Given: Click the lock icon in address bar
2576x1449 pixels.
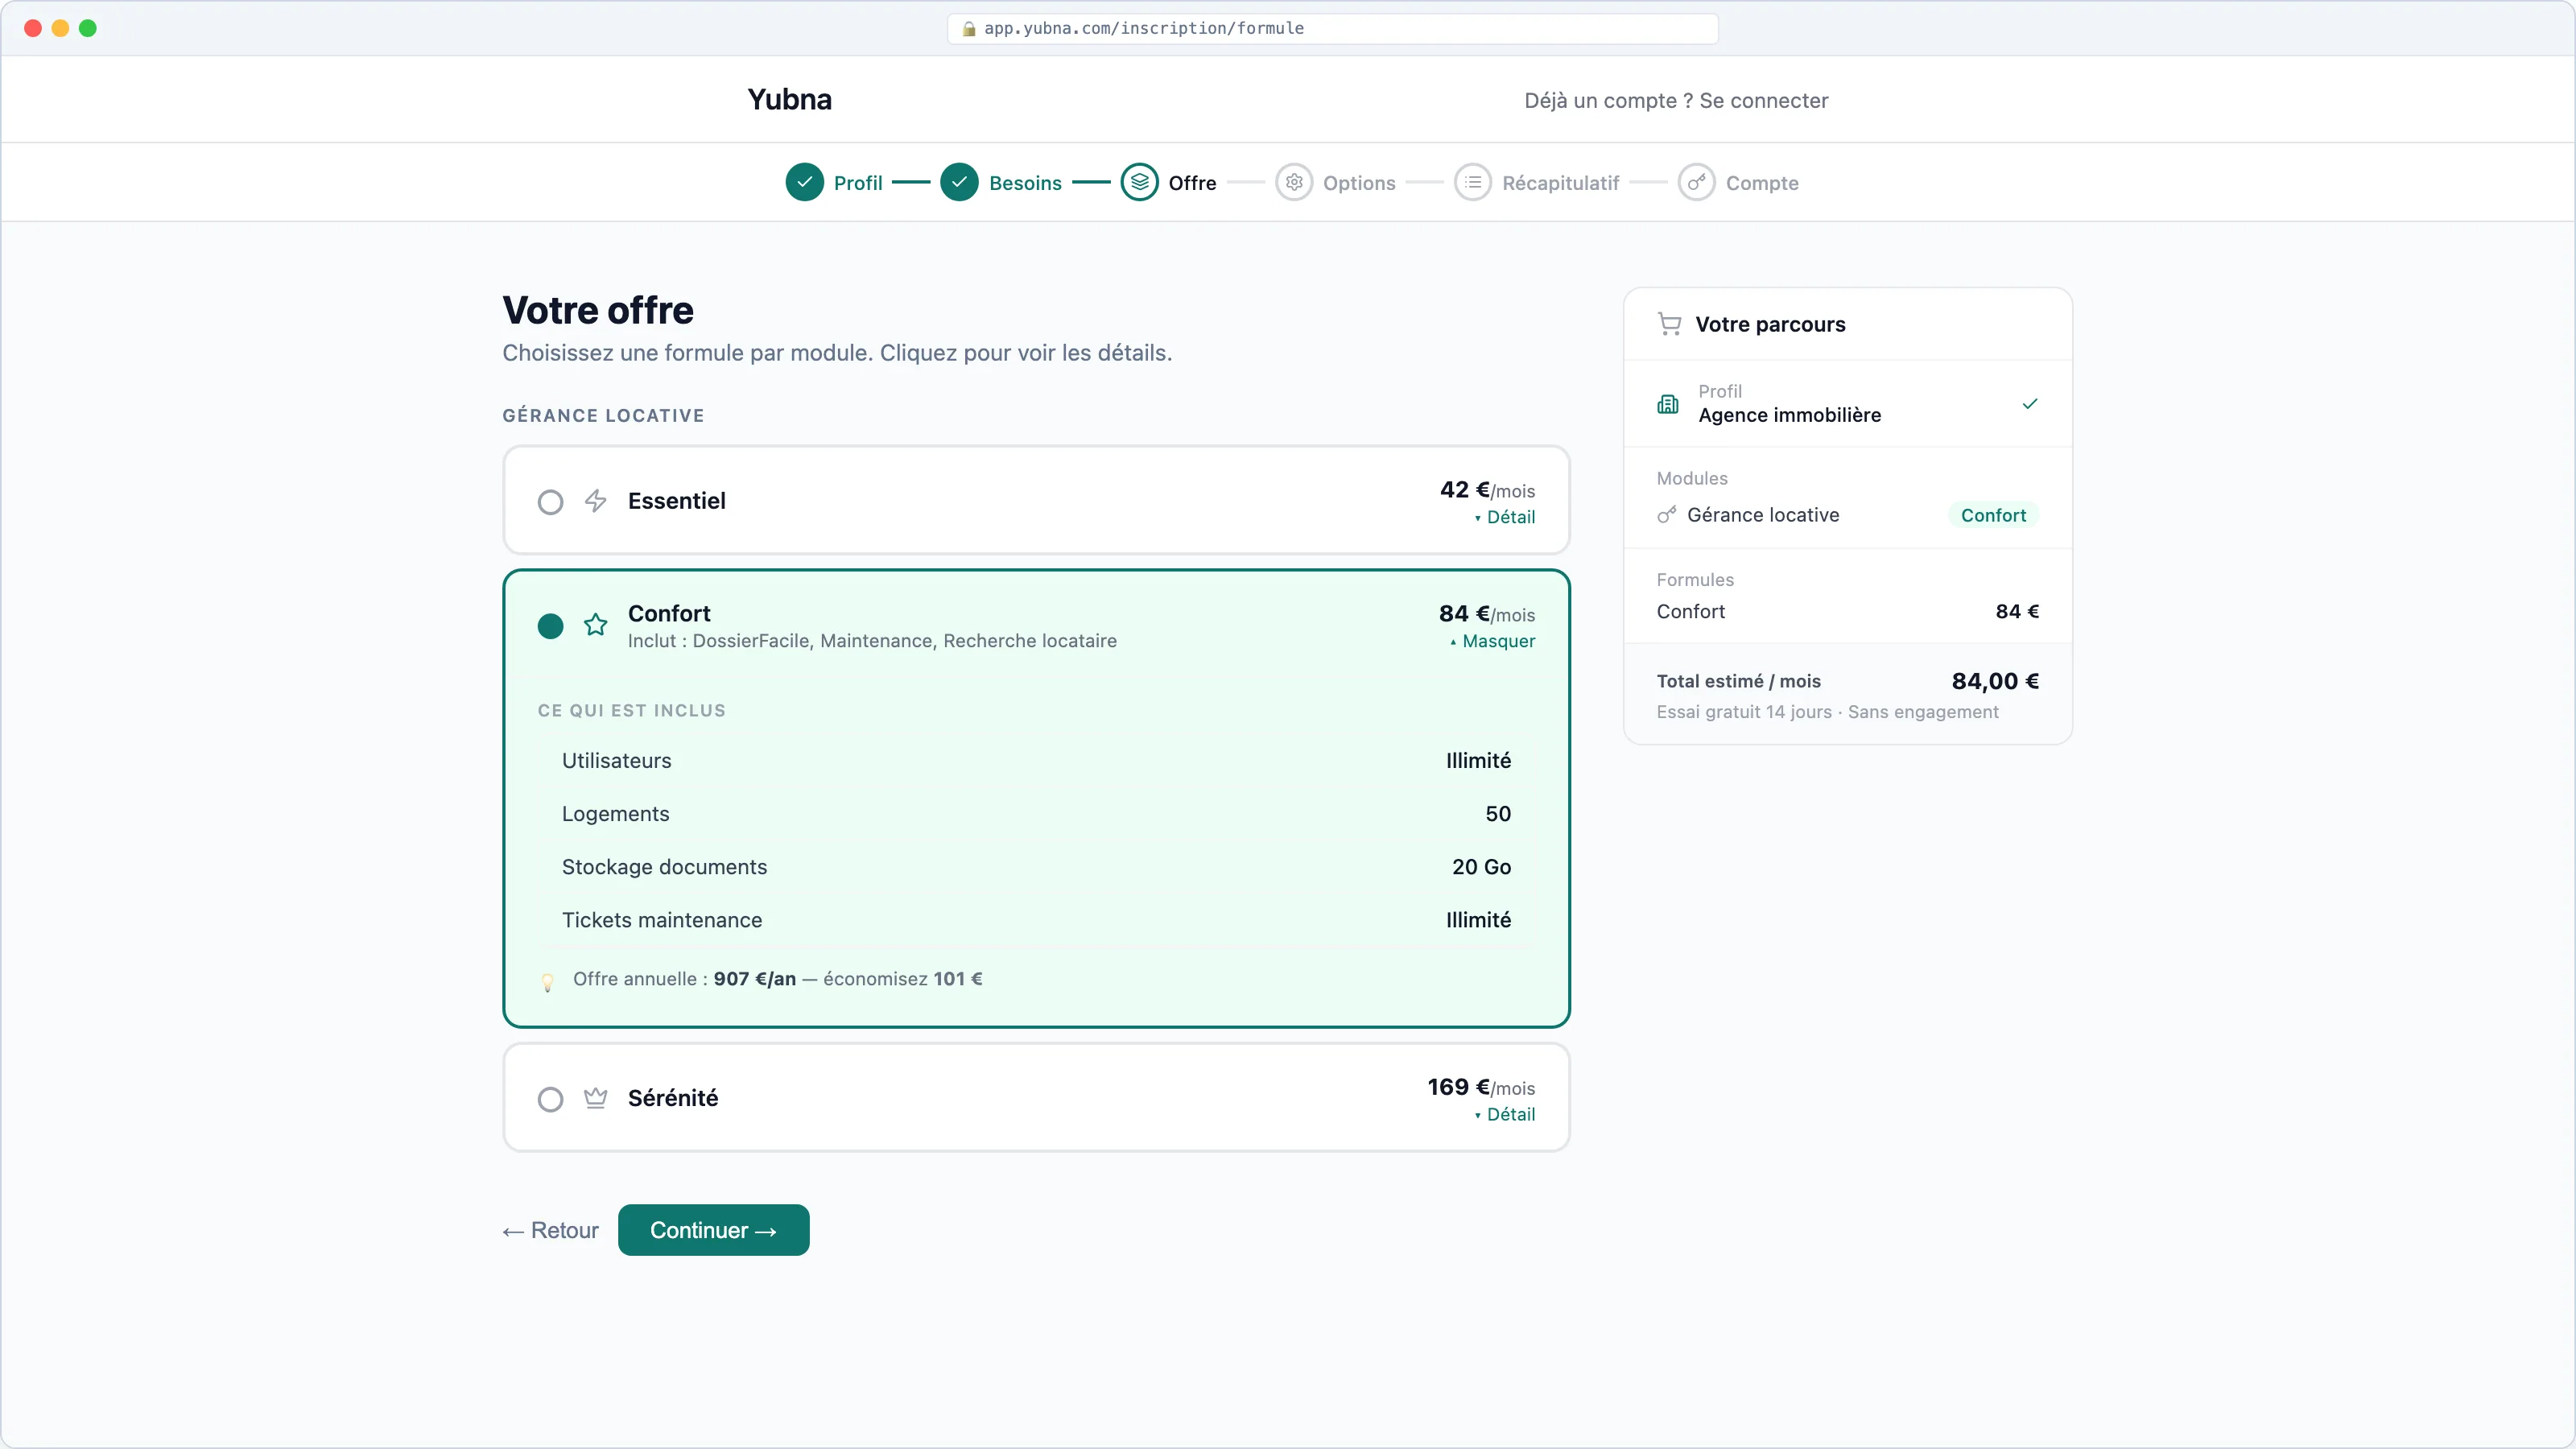Looking at the screenshot, I should (968, 28).
